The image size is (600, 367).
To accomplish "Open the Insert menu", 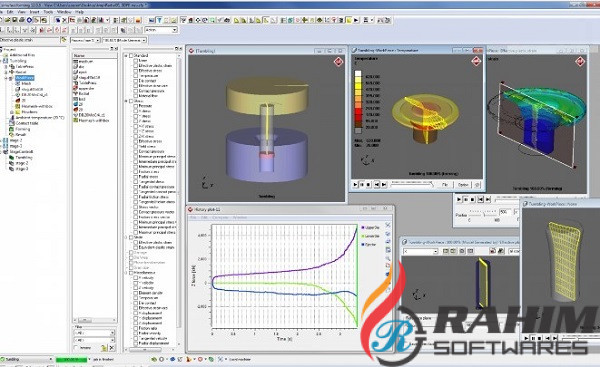I will pyautogui.click(x=34, y=12).
